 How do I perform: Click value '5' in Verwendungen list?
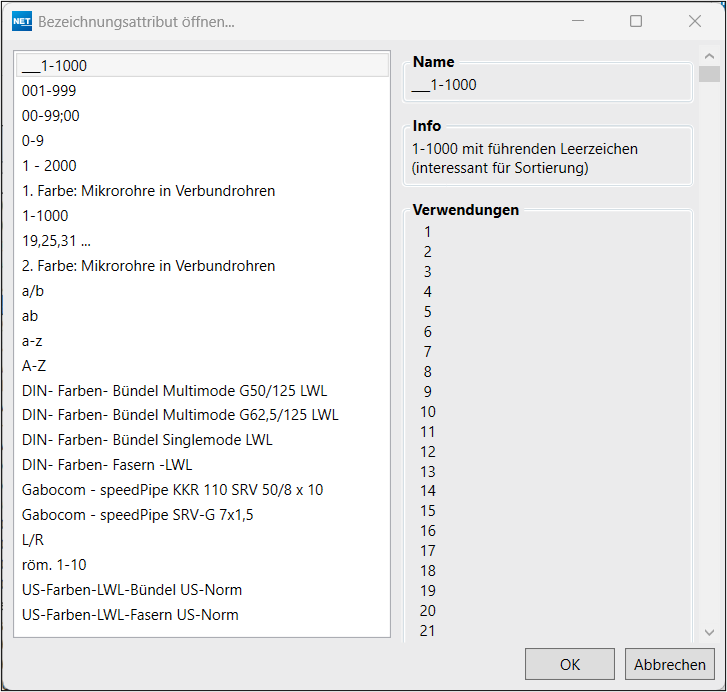click(x=427, y=311)
